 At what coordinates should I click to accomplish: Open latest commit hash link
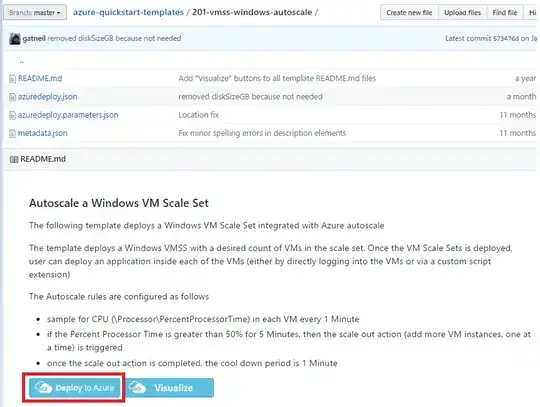coord(506,39)
